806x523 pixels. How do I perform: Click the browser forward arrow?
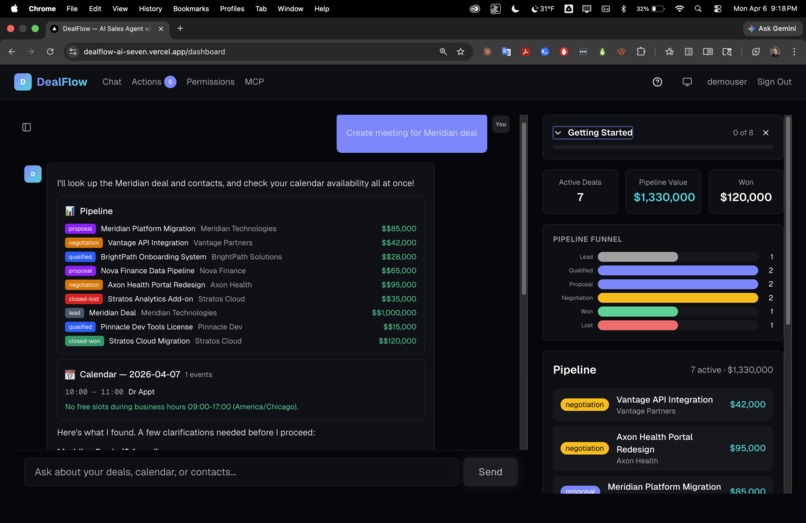click(31, 51)
